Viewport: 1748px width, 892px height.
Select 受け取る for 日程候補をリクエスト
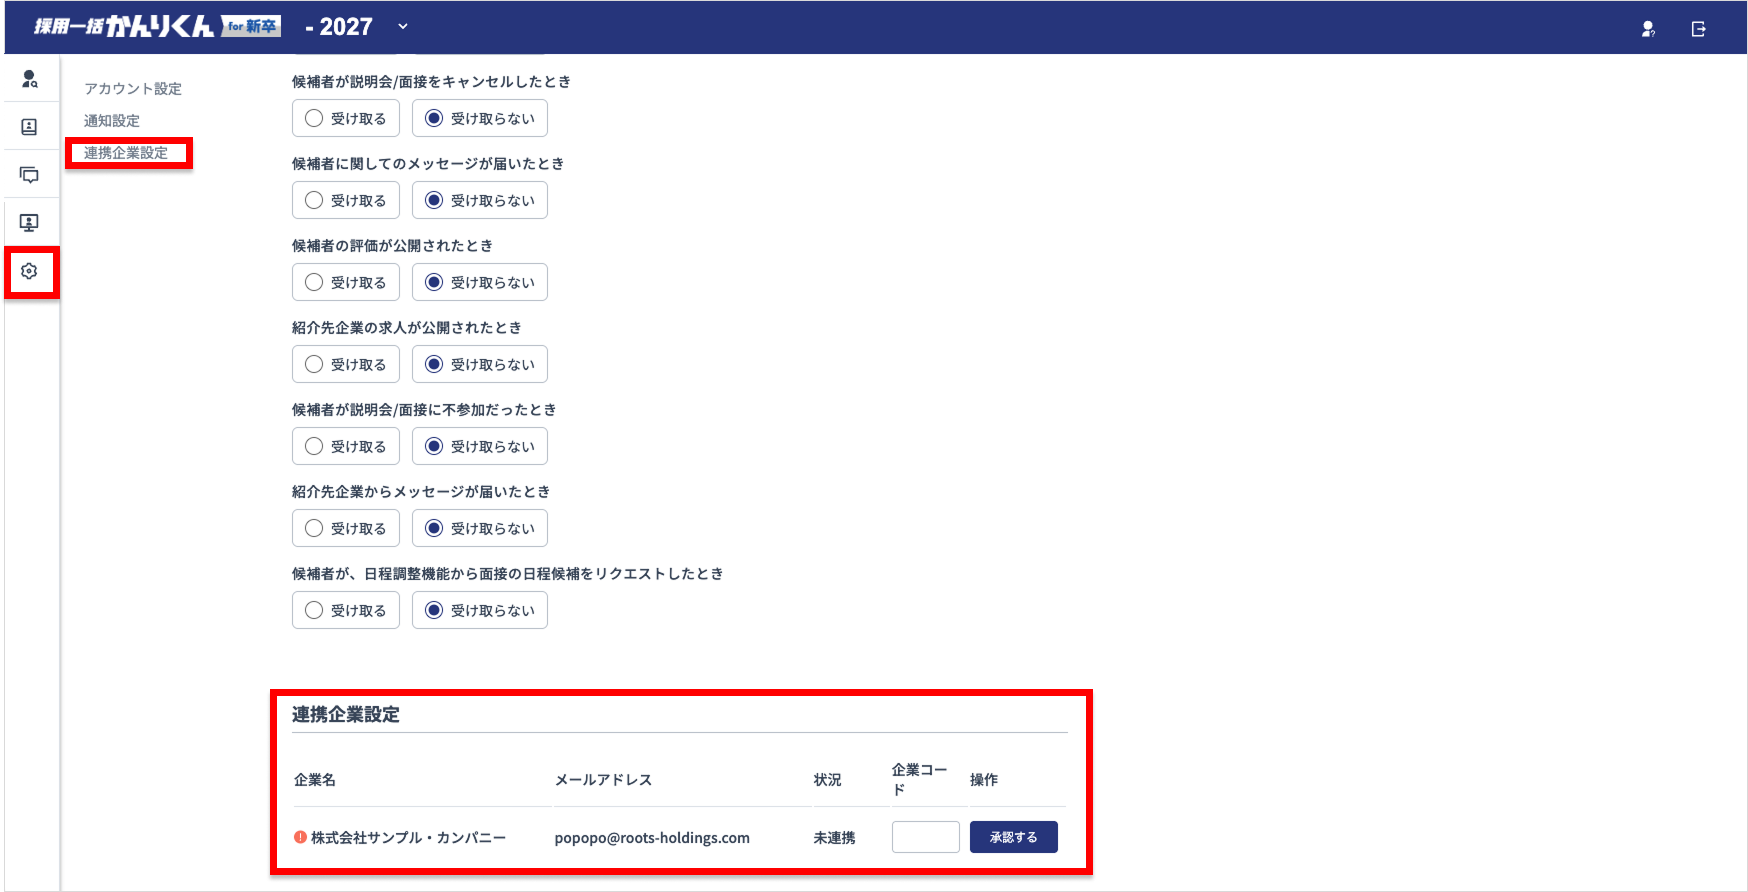[x=346, y=610]
